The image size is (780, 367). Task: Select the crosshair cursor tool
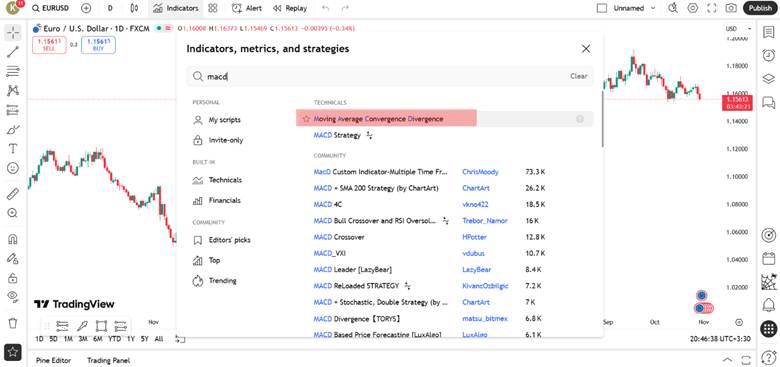pyautogui.click(x=13, y=33)
